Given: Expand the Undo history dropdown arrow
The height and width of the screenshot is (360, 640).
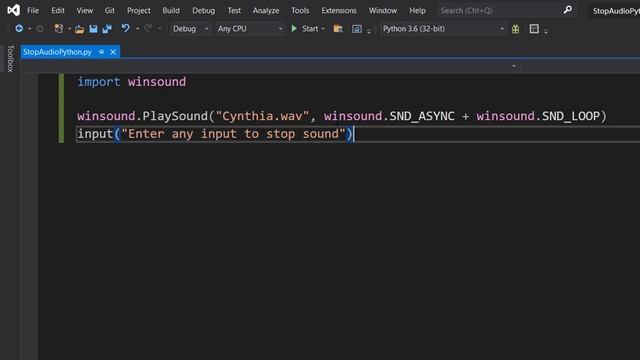Looking at the screenshot, I should point(137,29).
